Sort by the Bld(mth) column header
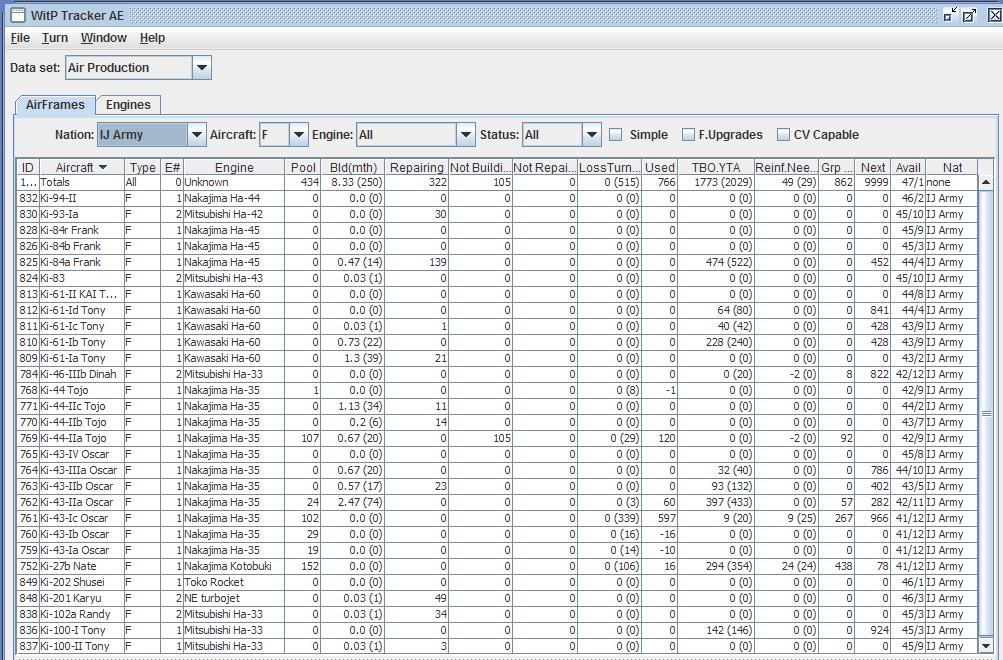The image size is (1003, 660). click(353, 168)
